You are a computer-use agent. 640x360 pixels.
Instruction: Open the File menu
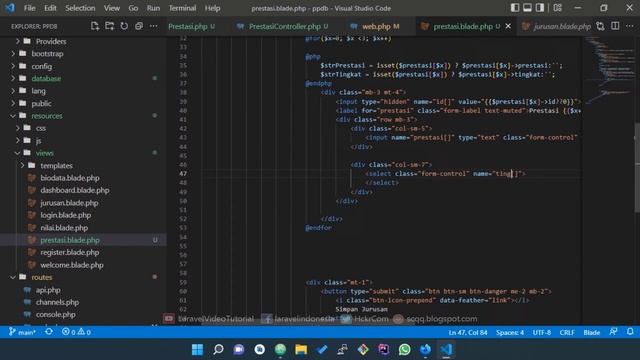point(29,8)
